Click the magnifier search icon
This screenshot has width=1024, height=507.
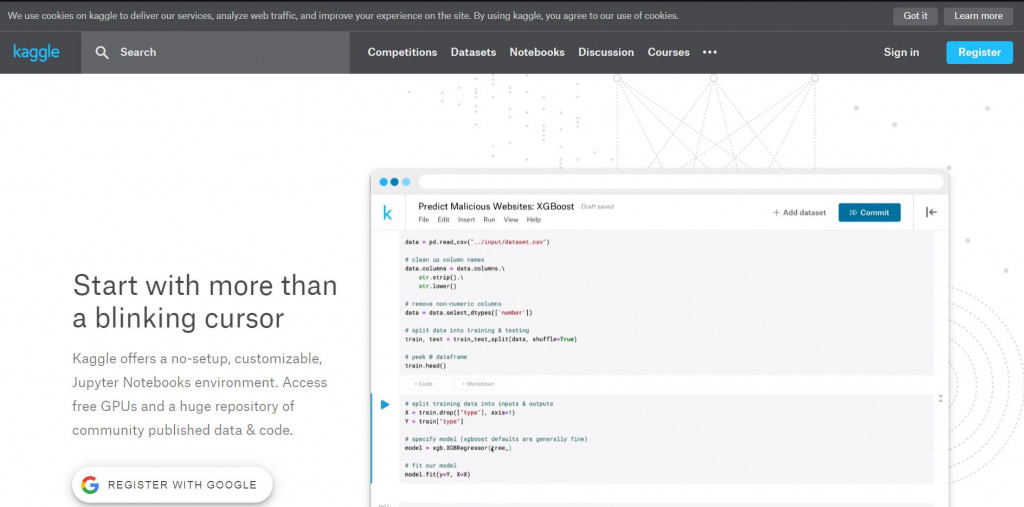pos(102,52)
